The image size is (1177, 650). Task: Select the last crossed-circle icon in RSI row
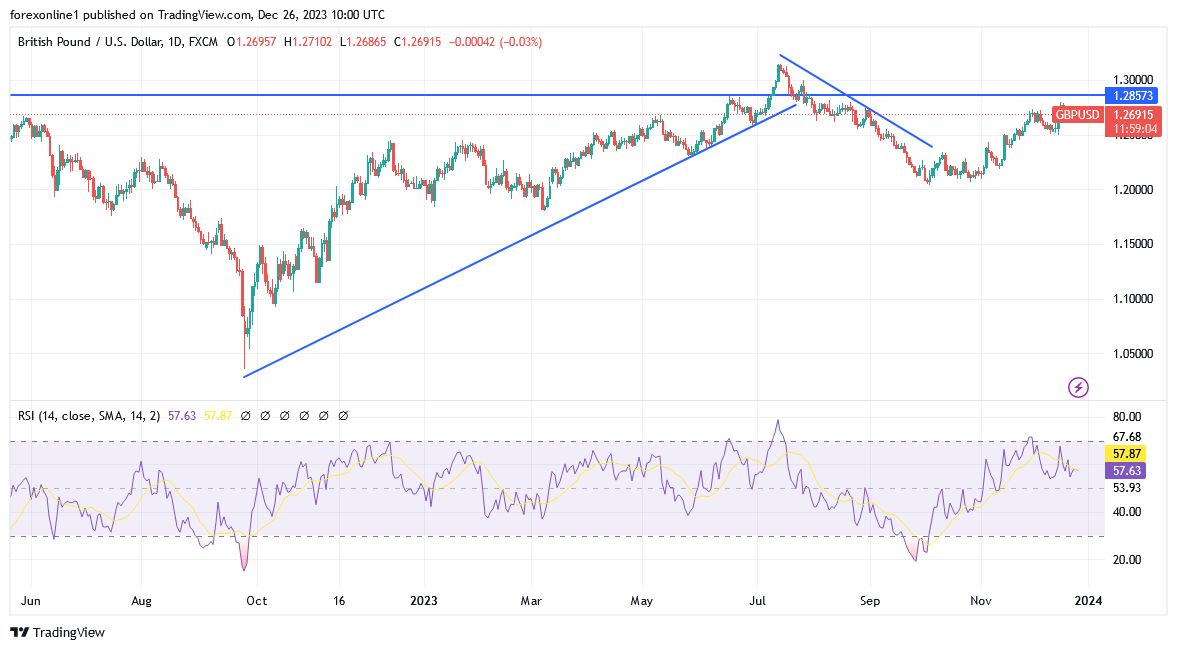tap(344, 414)
